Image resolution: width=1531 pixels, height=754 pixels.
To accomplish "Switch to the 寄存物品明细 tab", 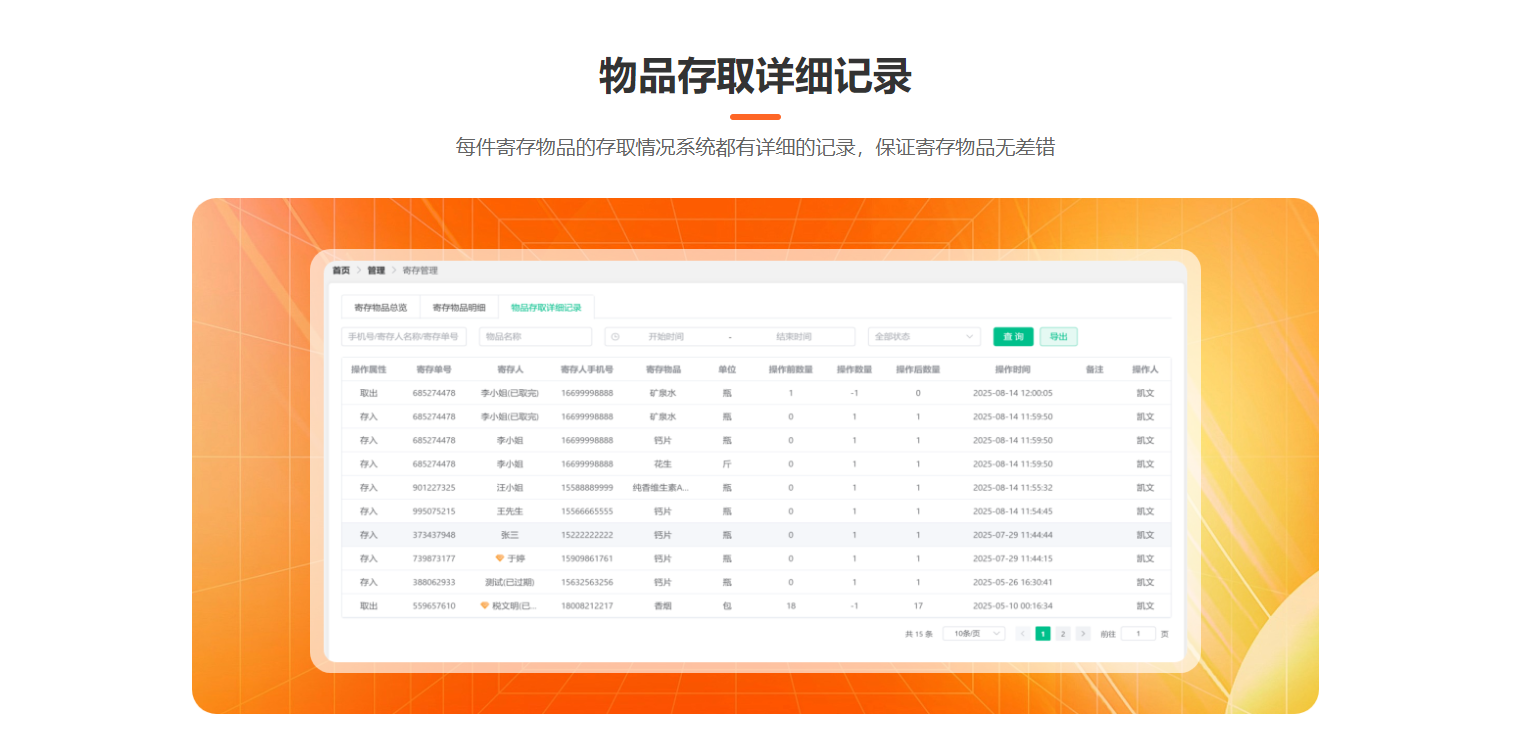I will (460, 307).
